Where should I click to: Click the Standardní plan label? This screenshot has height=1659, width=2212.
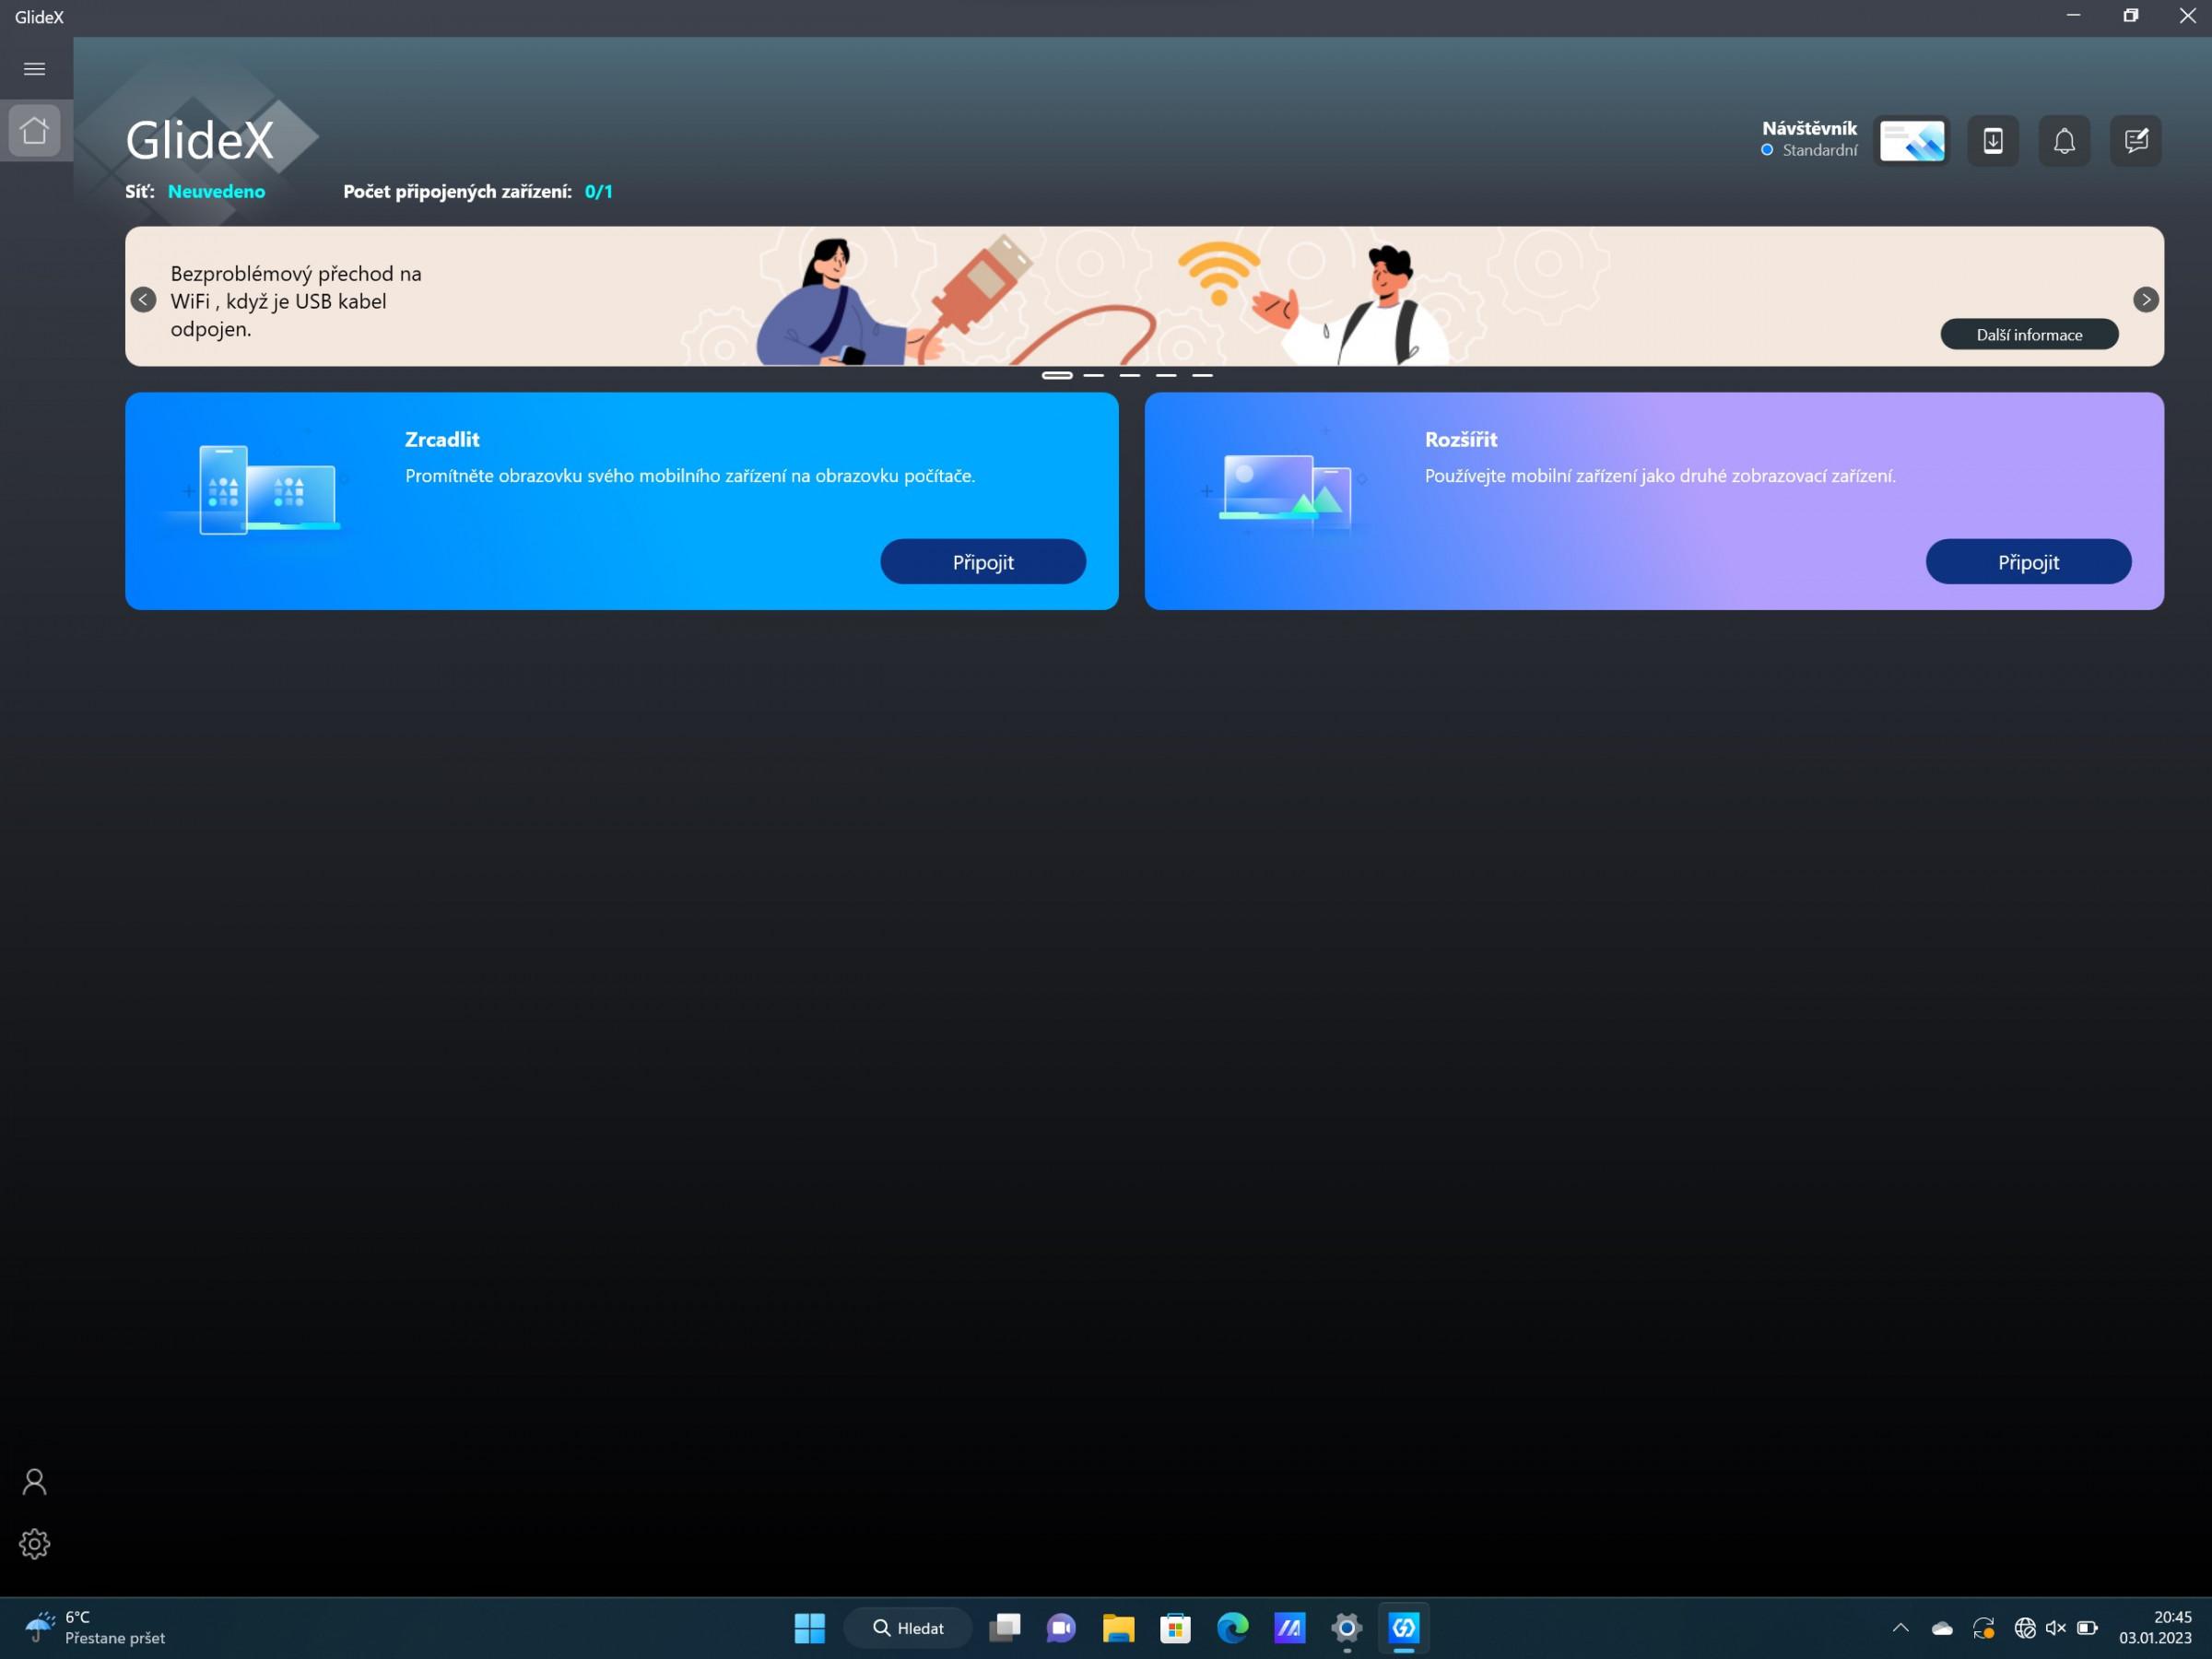coord(1819,150)
